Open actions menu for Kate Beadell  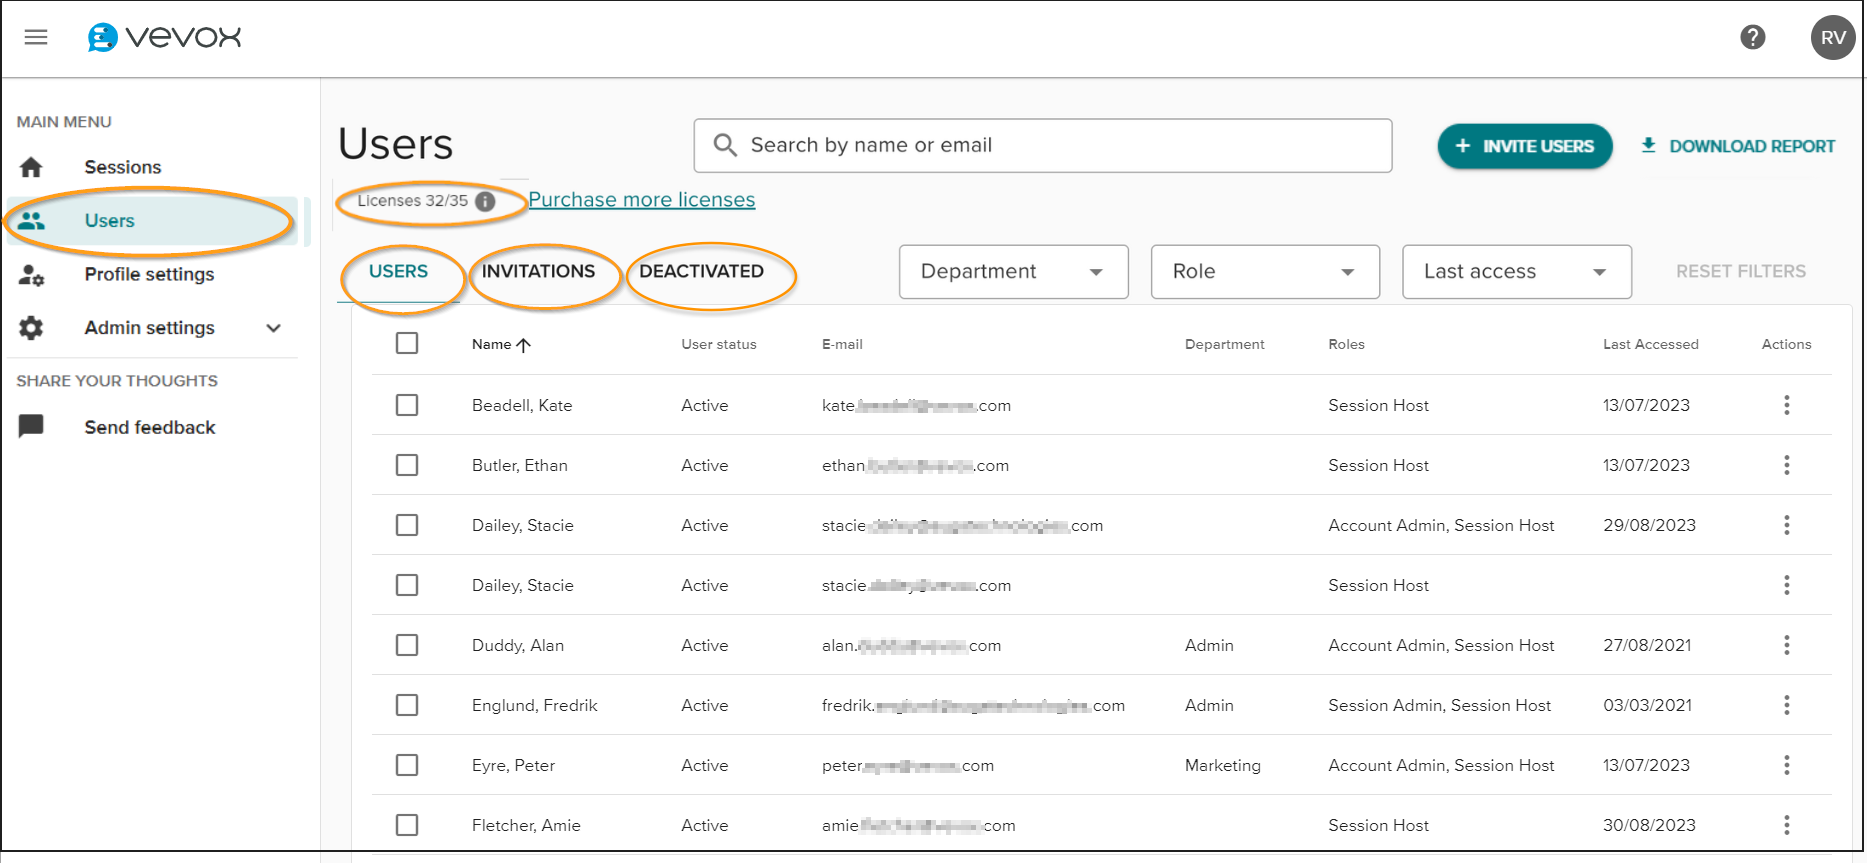click(1786, 405)
